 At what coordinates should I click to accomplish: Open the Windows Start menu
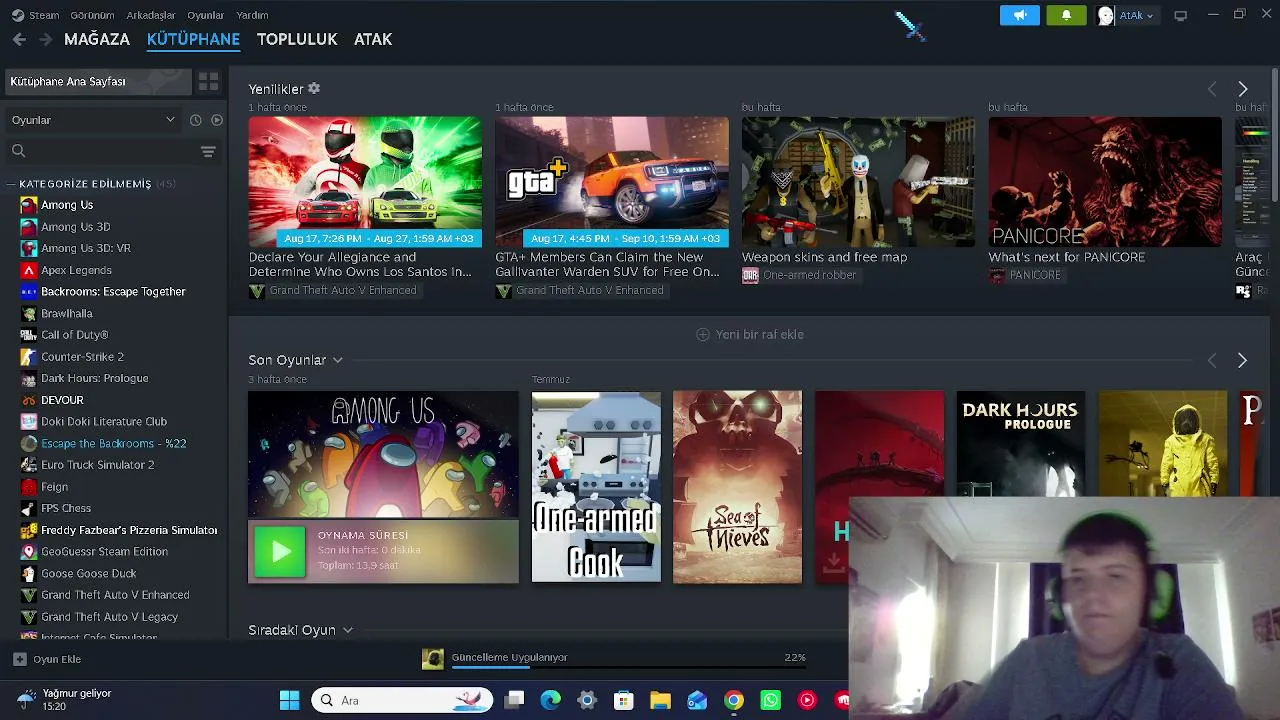click(x=289, y=700)
